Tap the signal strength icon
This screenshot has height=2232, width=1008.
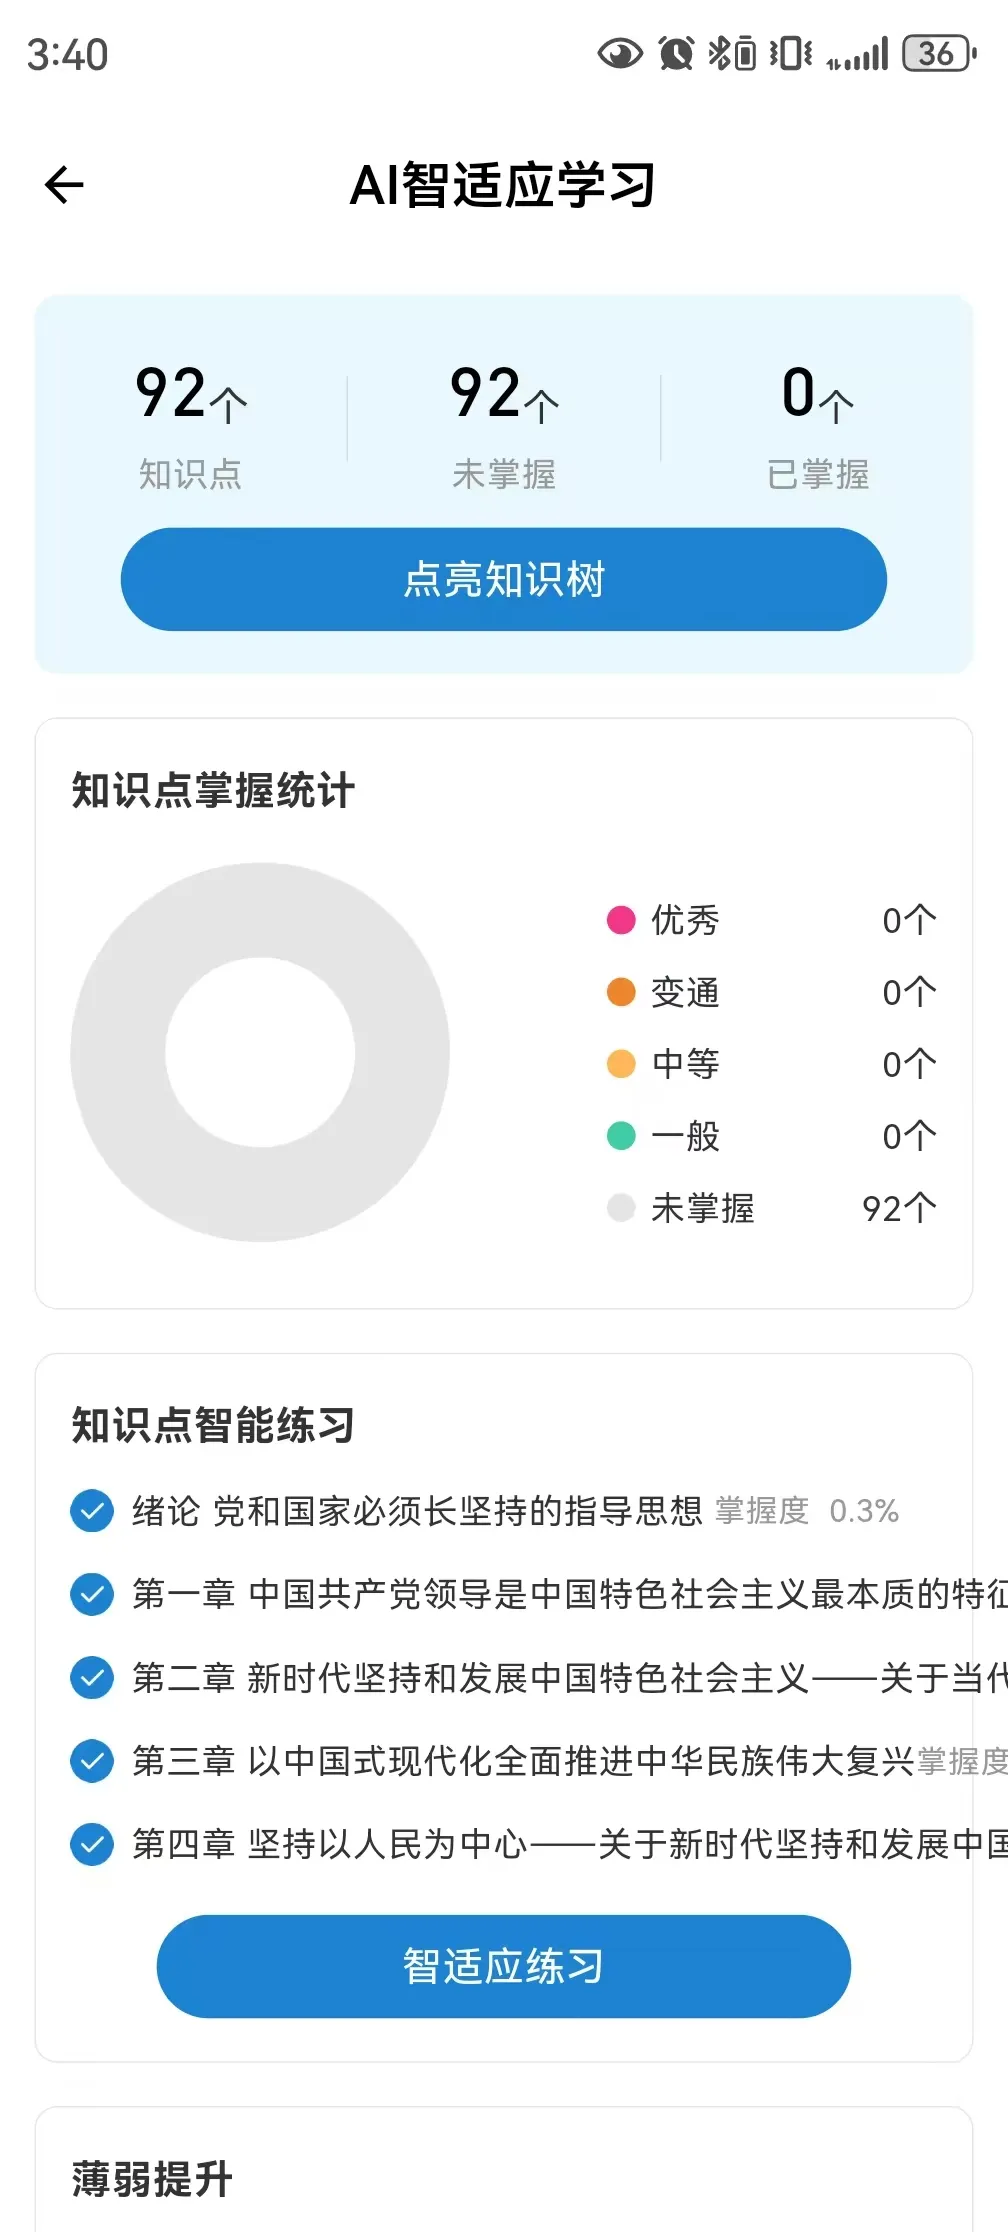pos(858,56)
